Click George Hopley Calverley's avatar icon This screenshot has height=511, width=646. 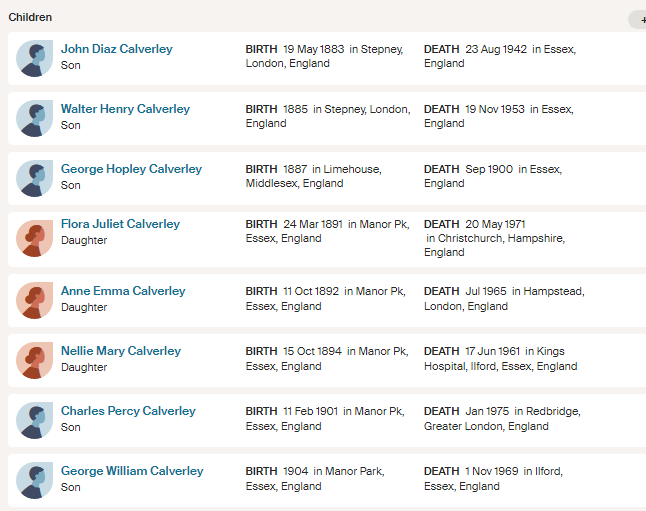click(x=34, y=178)
